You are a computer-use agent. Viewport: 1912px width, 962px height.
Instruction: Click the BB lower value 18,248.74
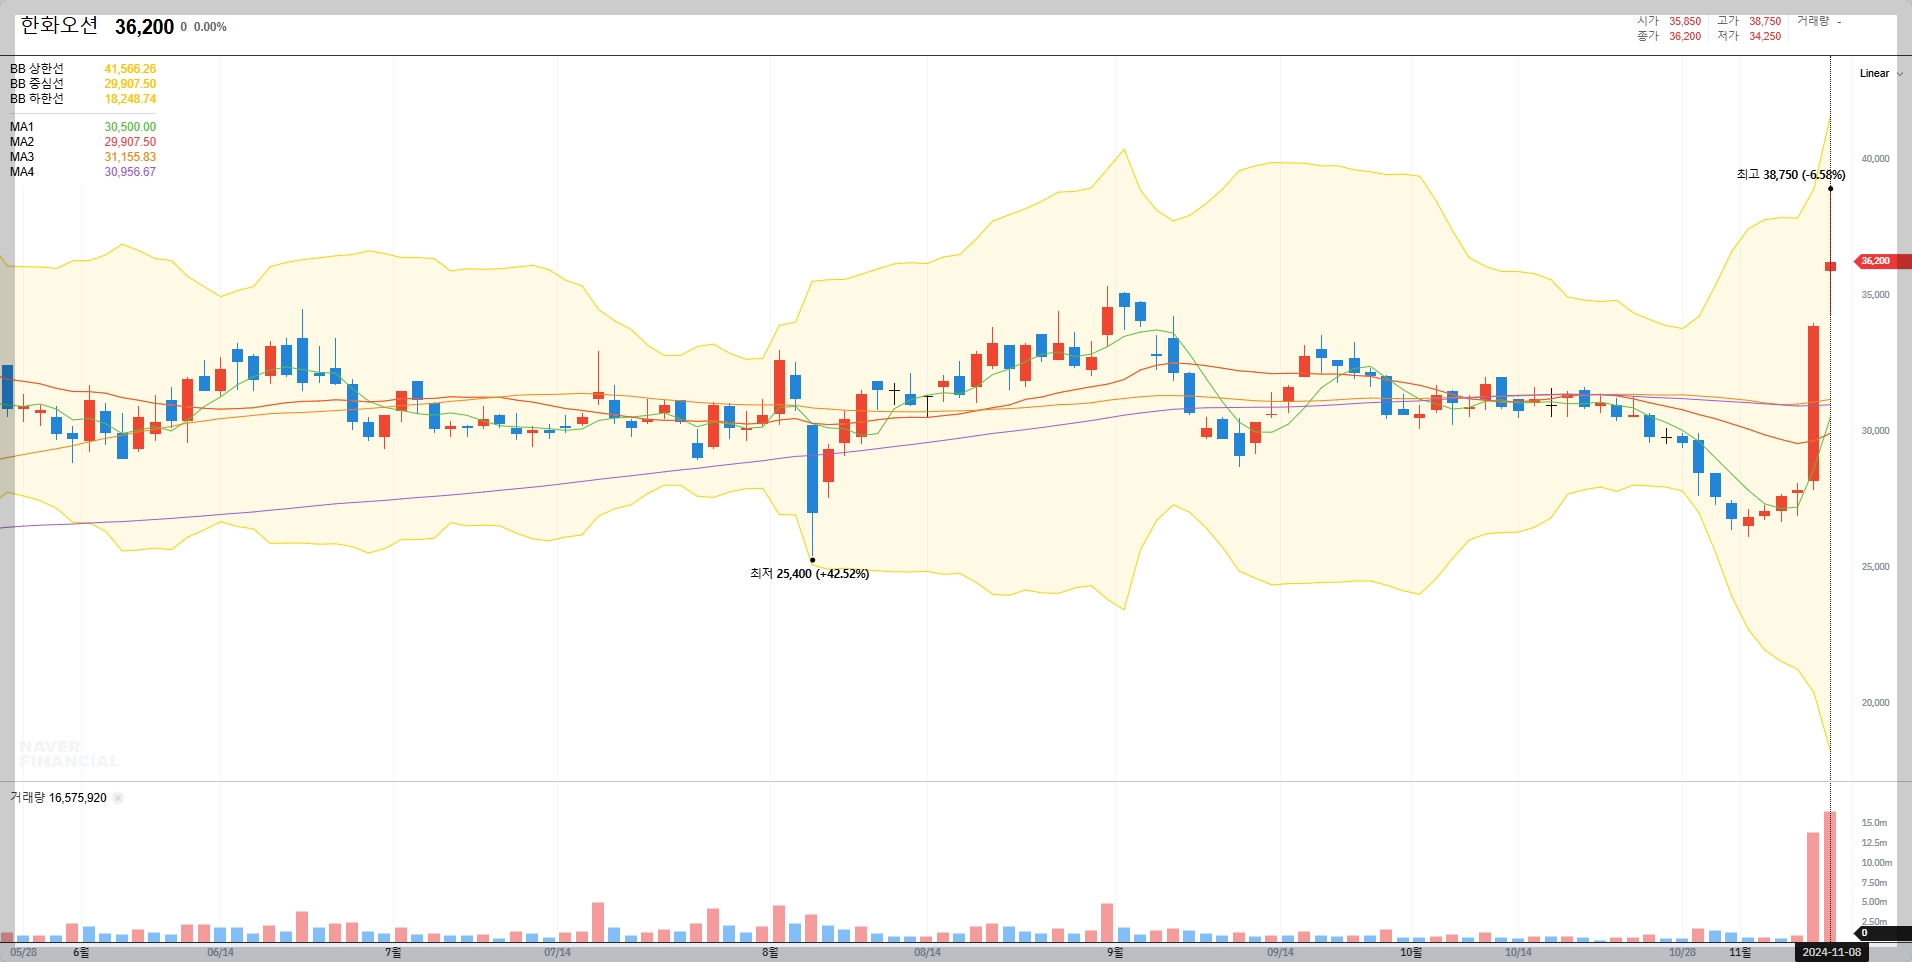tap(130, 99)
